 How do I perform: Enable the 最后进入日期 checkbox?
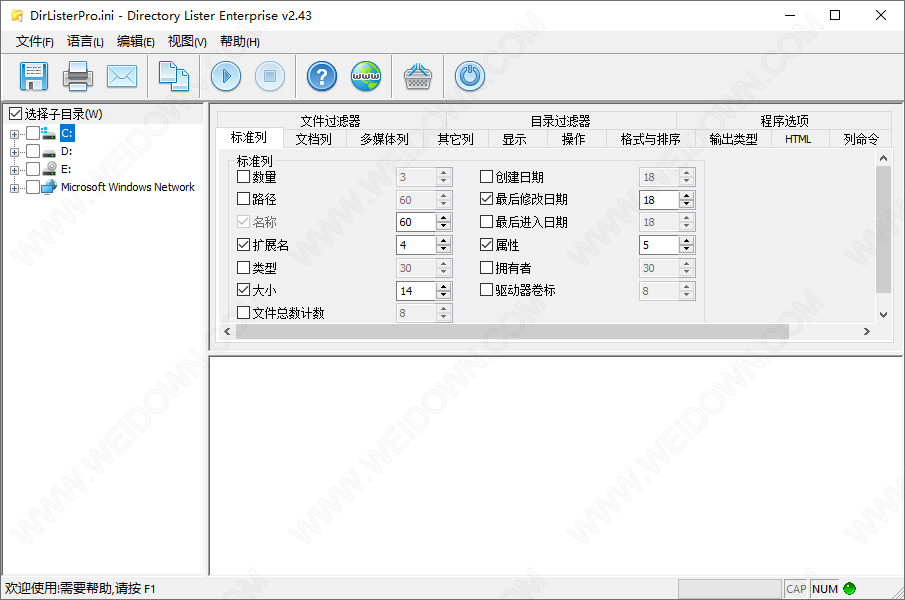(487, 222)
